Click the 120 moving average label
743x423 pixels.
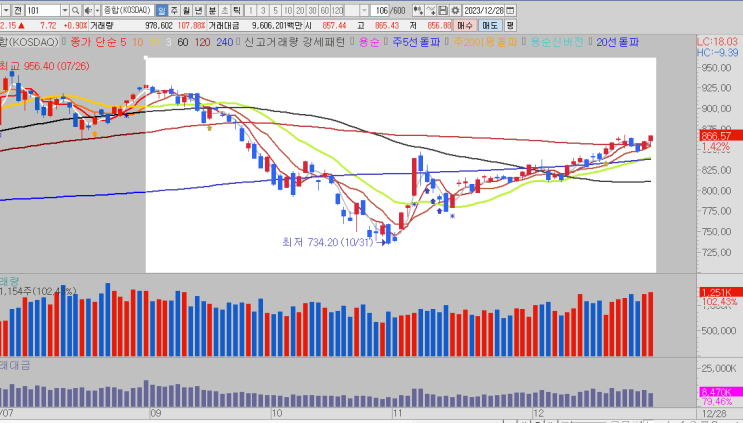click(x=202, y=42)
